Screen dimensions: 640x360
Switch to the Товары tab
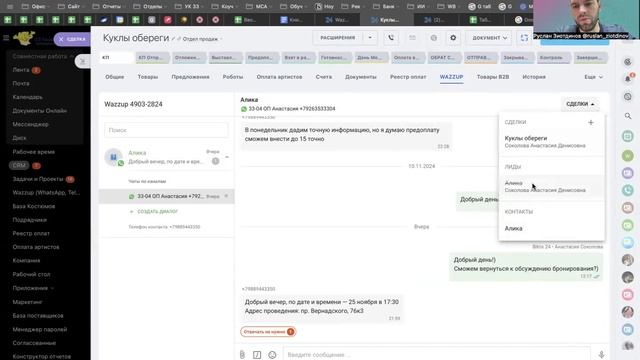[148, 77]
